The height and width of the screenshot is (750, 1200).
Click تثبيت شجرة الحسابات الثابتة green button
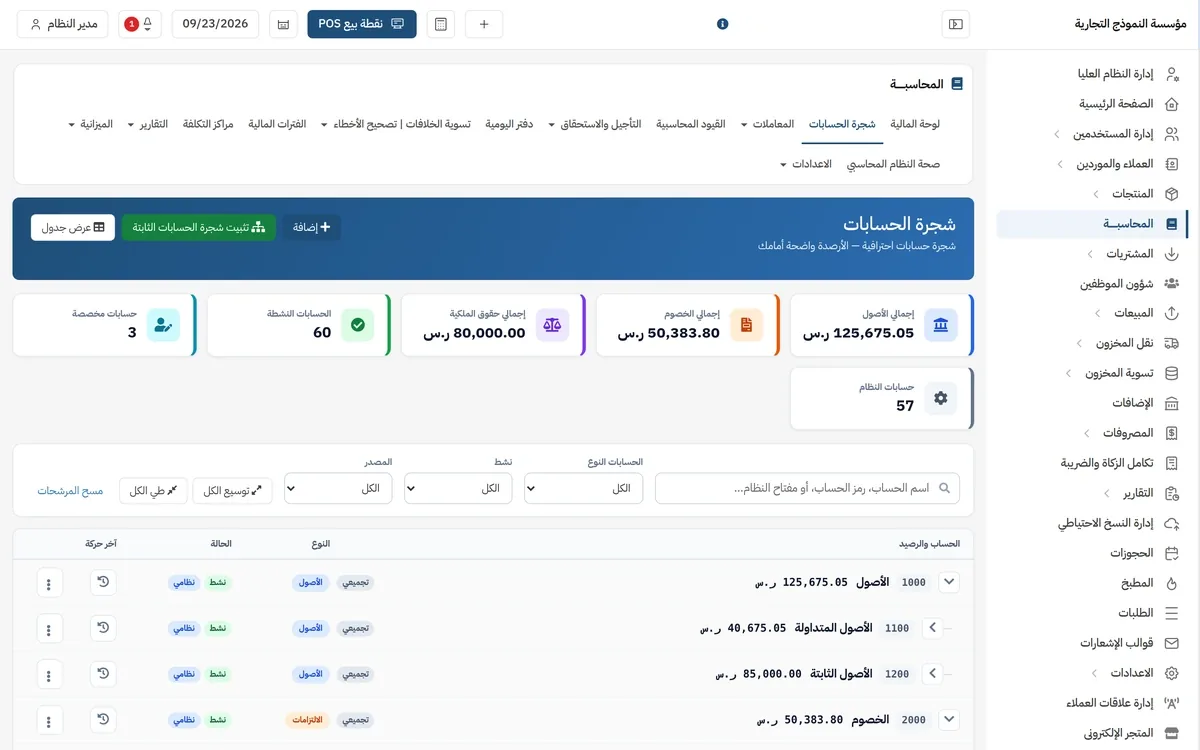point(199,227)
